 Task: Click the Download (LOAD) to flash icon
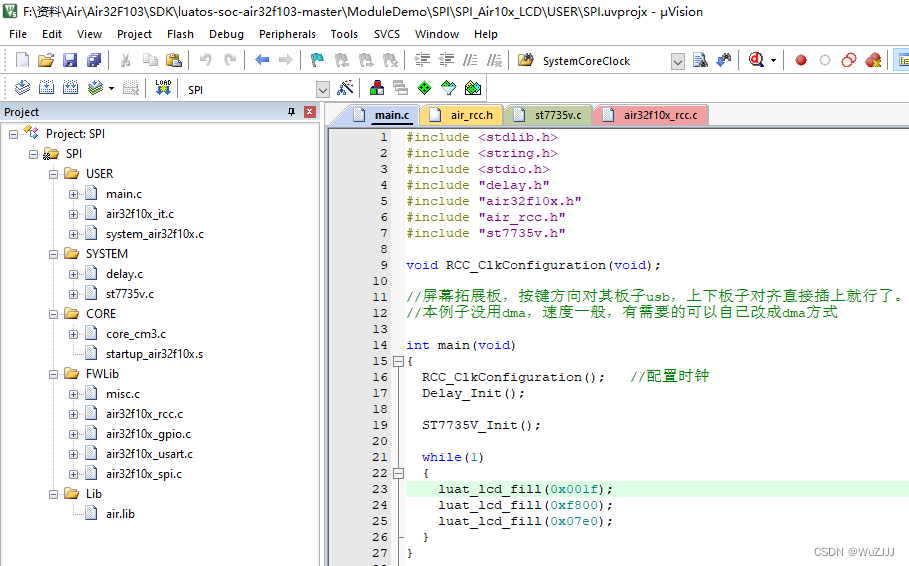163,89
